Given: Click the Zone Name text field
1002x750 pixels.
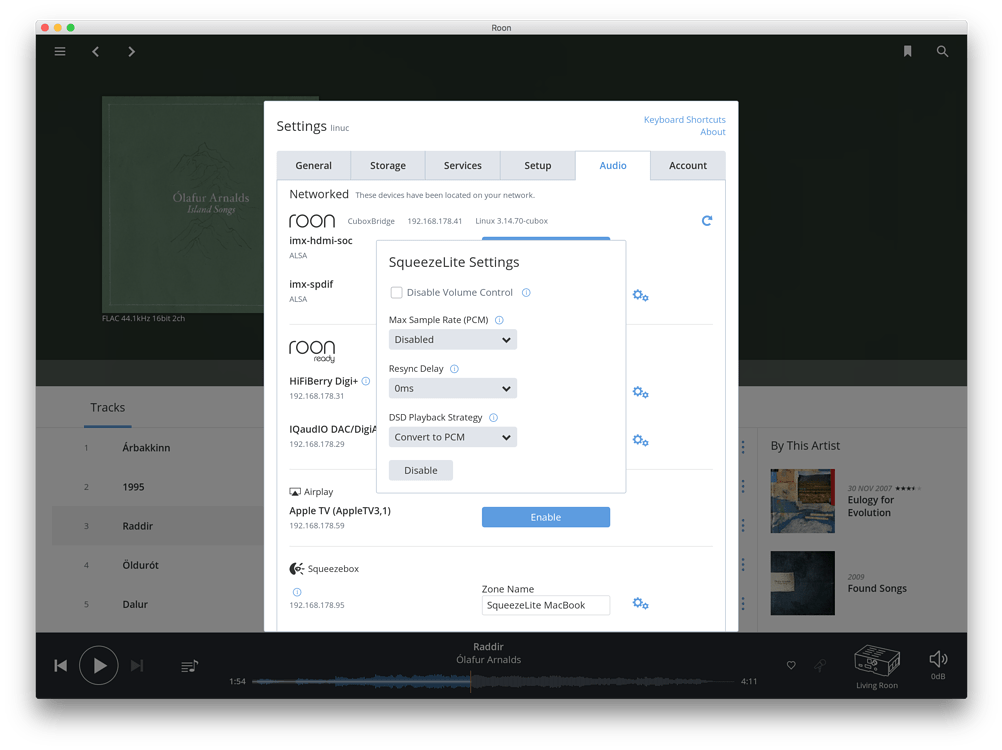Looking at the screenshot, I should coord(545,605).
